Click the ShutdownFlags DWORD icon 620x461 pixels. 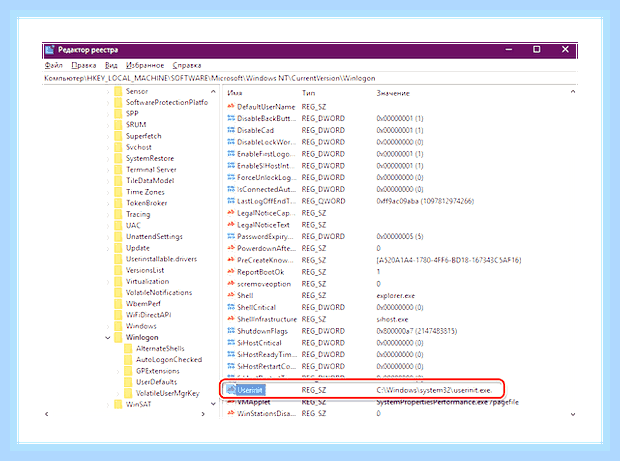[231, 331]
